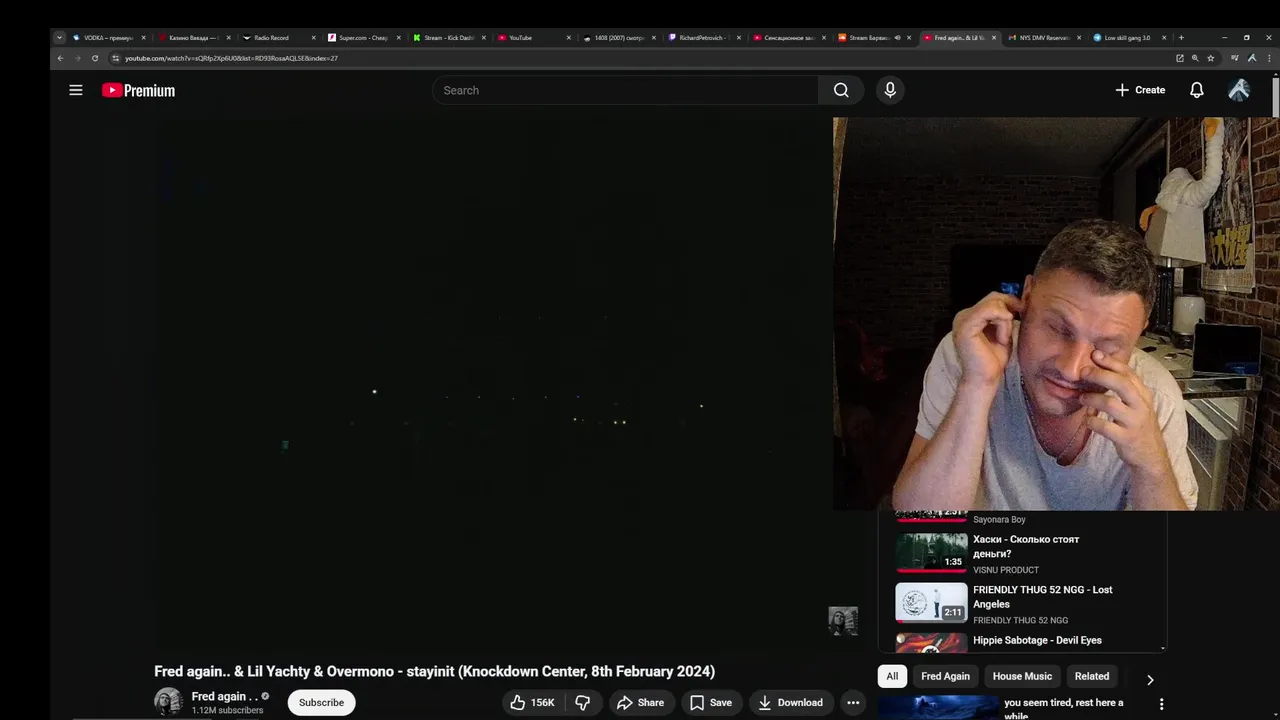
Task: Open the account avatar menu
Action: click(1239, 90)
